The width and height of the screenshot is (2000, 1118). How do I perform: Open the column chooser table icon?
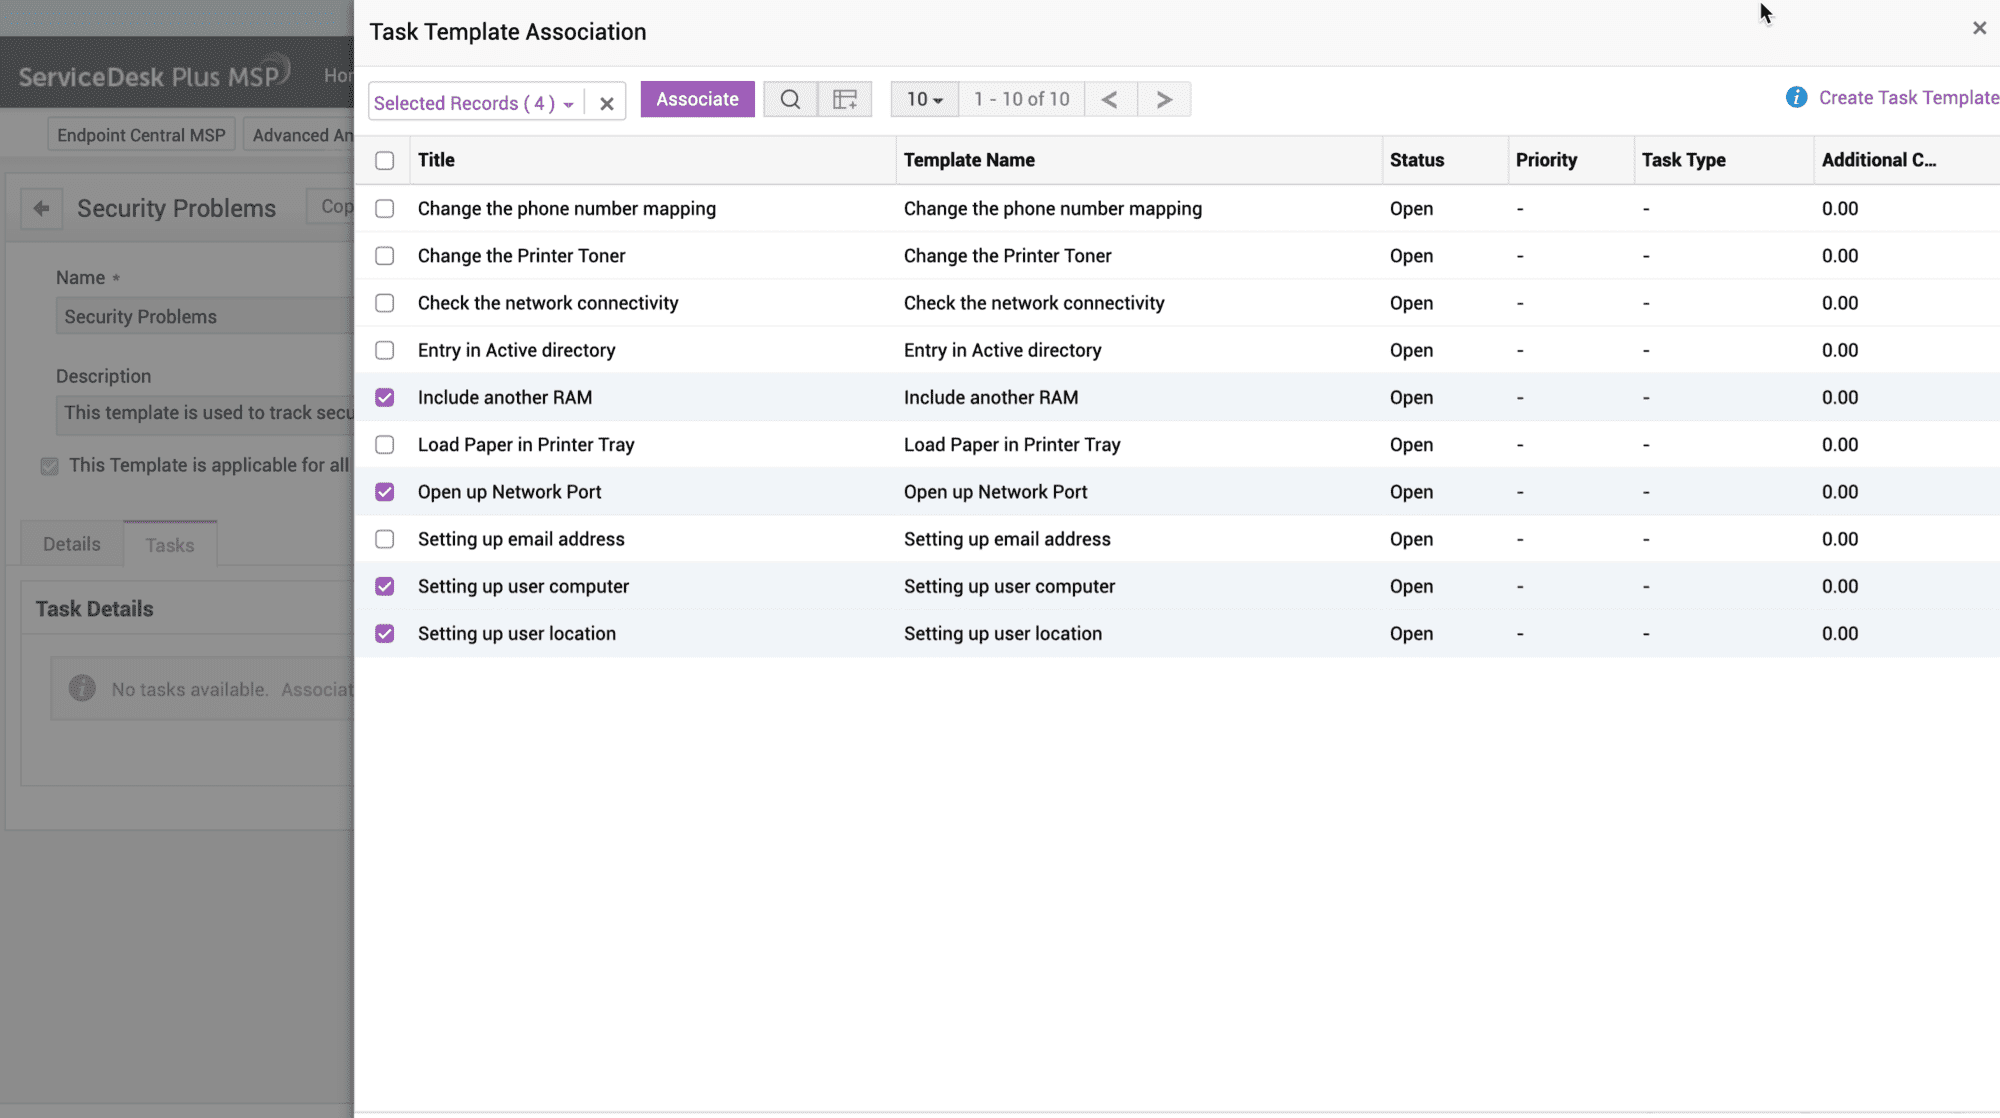click(x=845, y=99)
